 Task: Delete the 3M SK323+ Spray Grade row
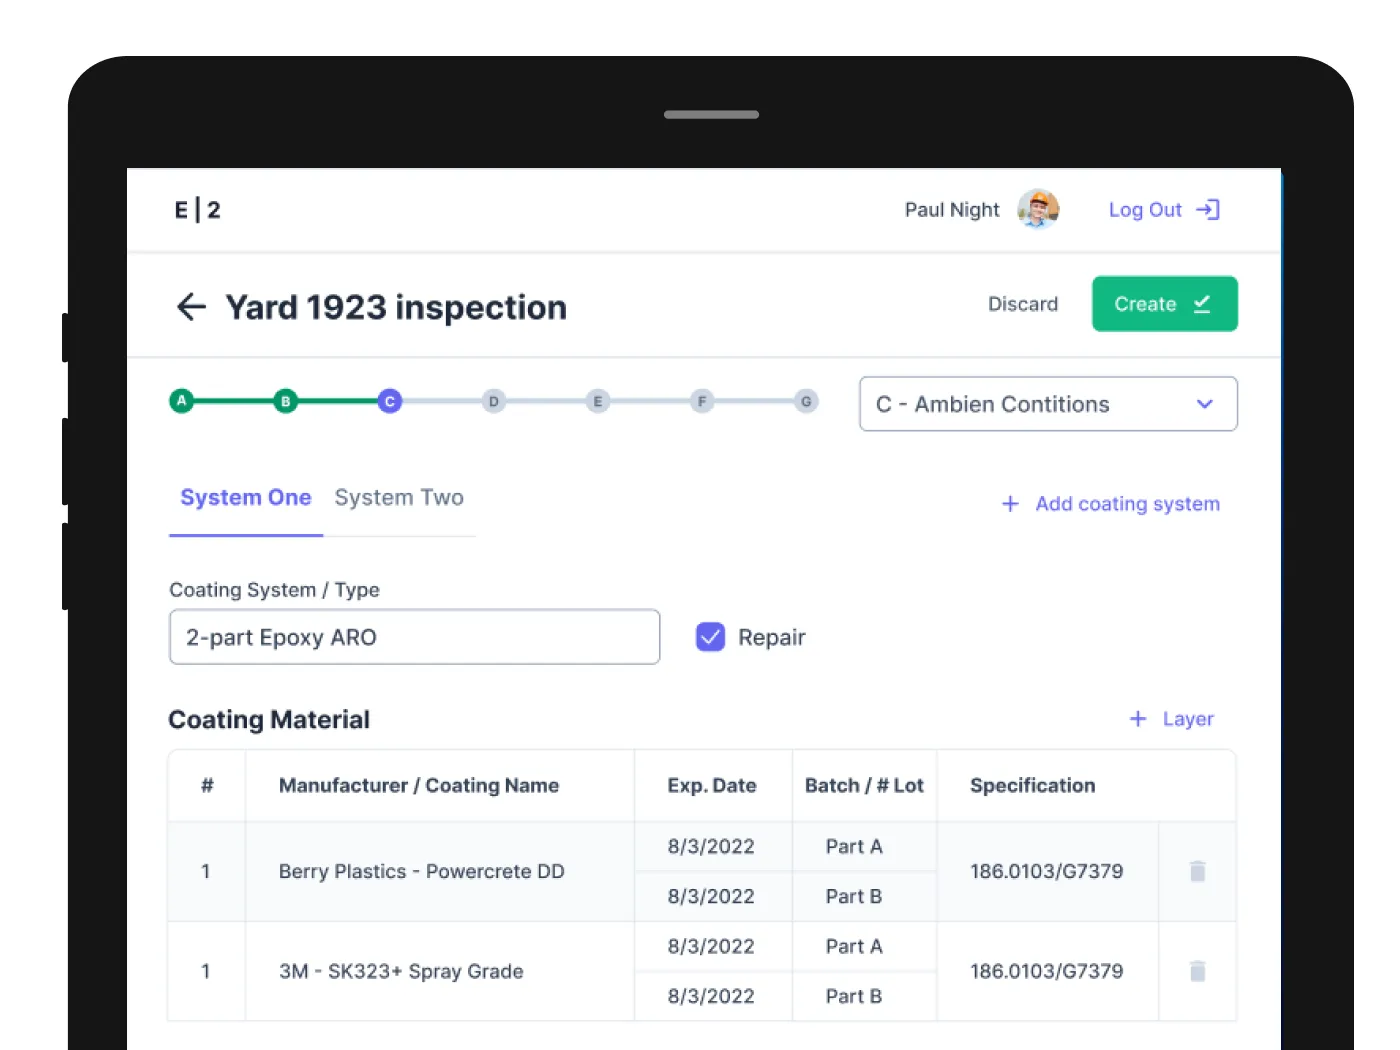click(x=1197, y=971)
